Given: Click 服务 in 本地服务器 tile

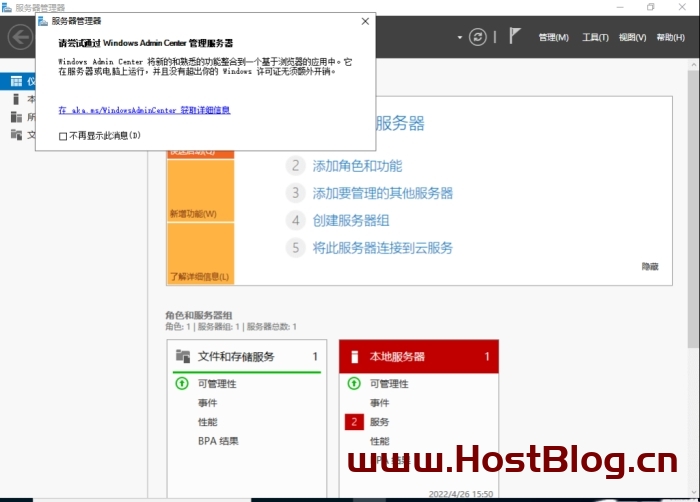Looking at the screenshot, I should pyautogui.click(x=379, y=422).
